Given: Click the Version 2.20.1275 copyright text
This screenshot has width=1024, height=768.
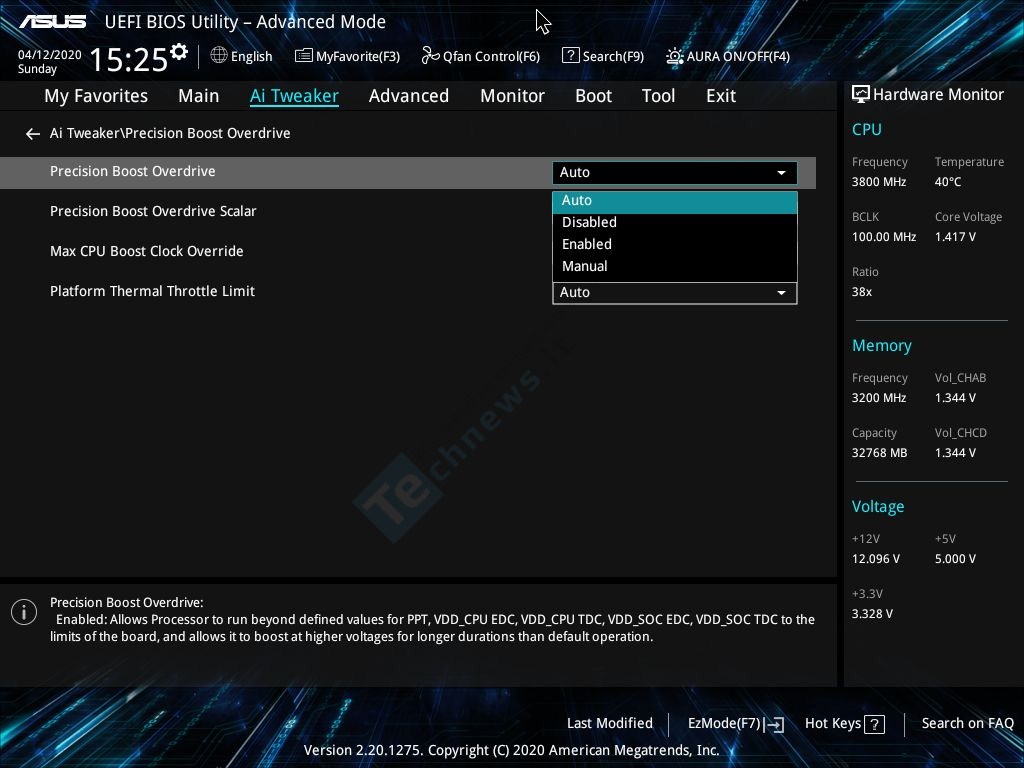Looking at the screenshot, I should [x=511, y=750].
